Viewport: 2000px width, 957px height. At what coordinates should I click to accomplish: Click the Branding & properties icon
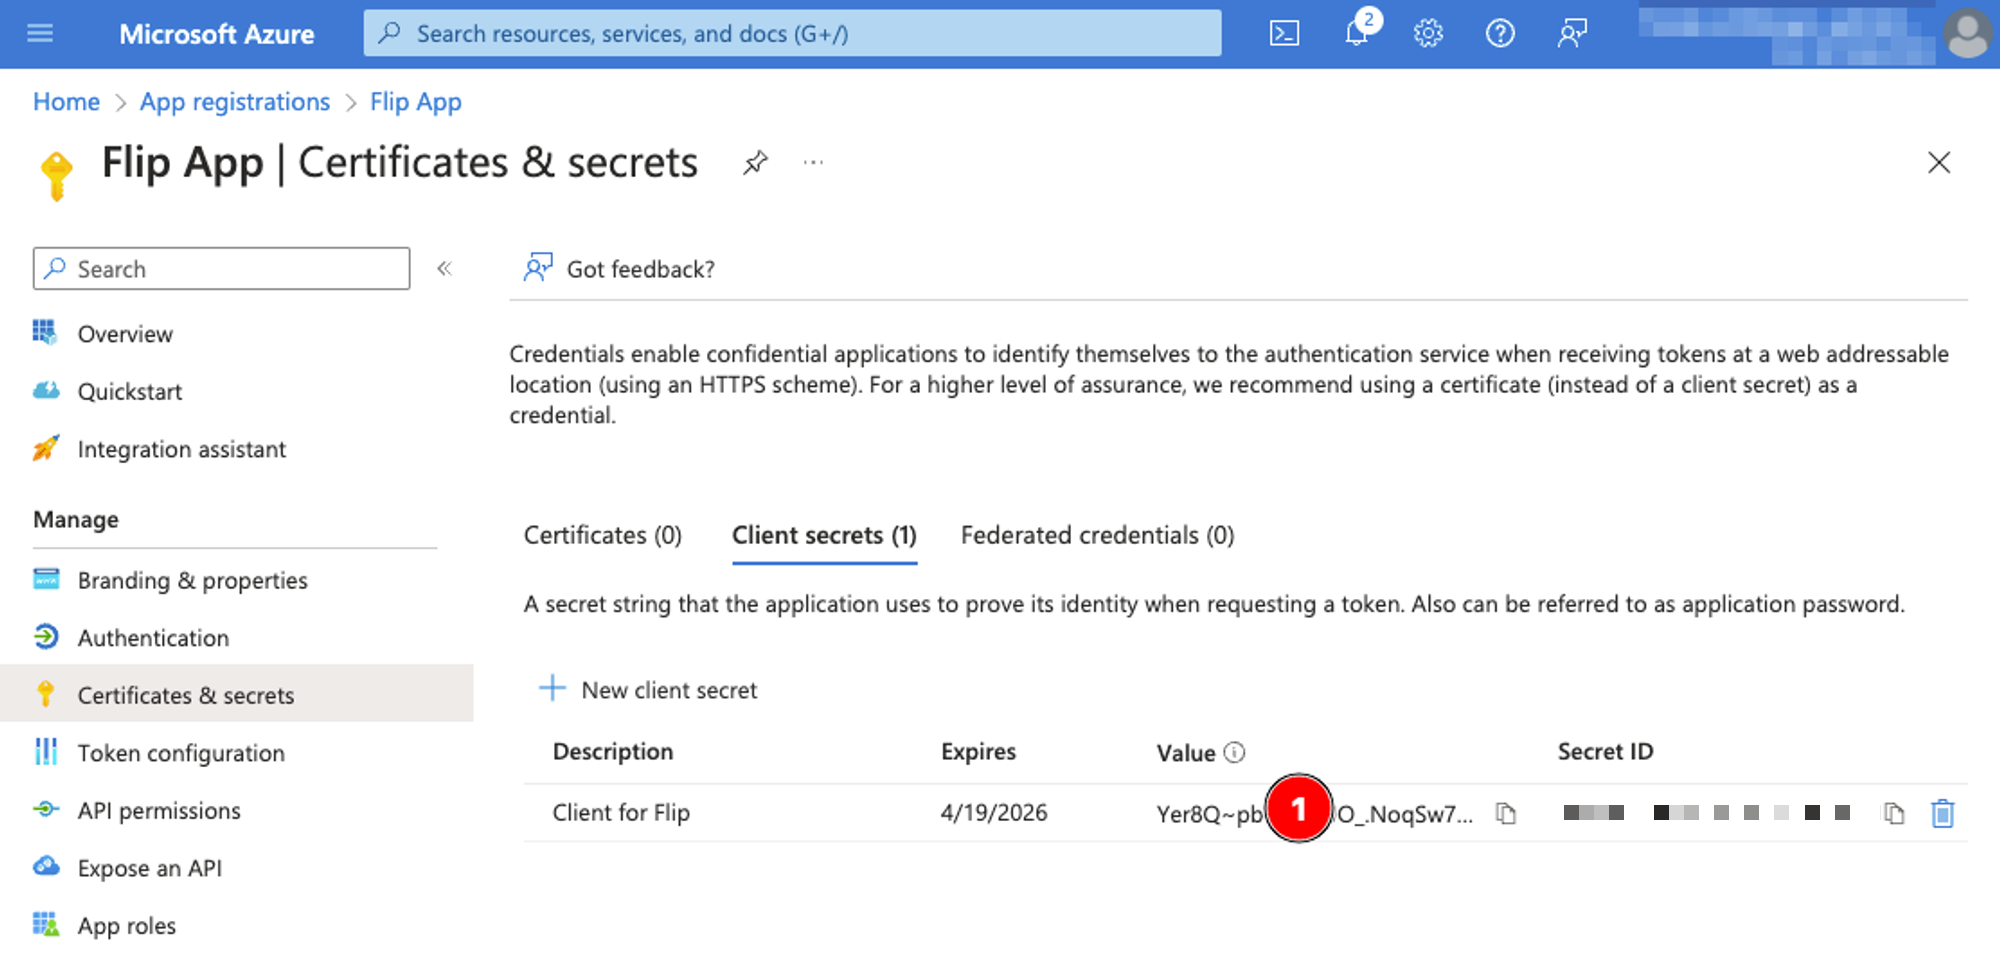46,579
